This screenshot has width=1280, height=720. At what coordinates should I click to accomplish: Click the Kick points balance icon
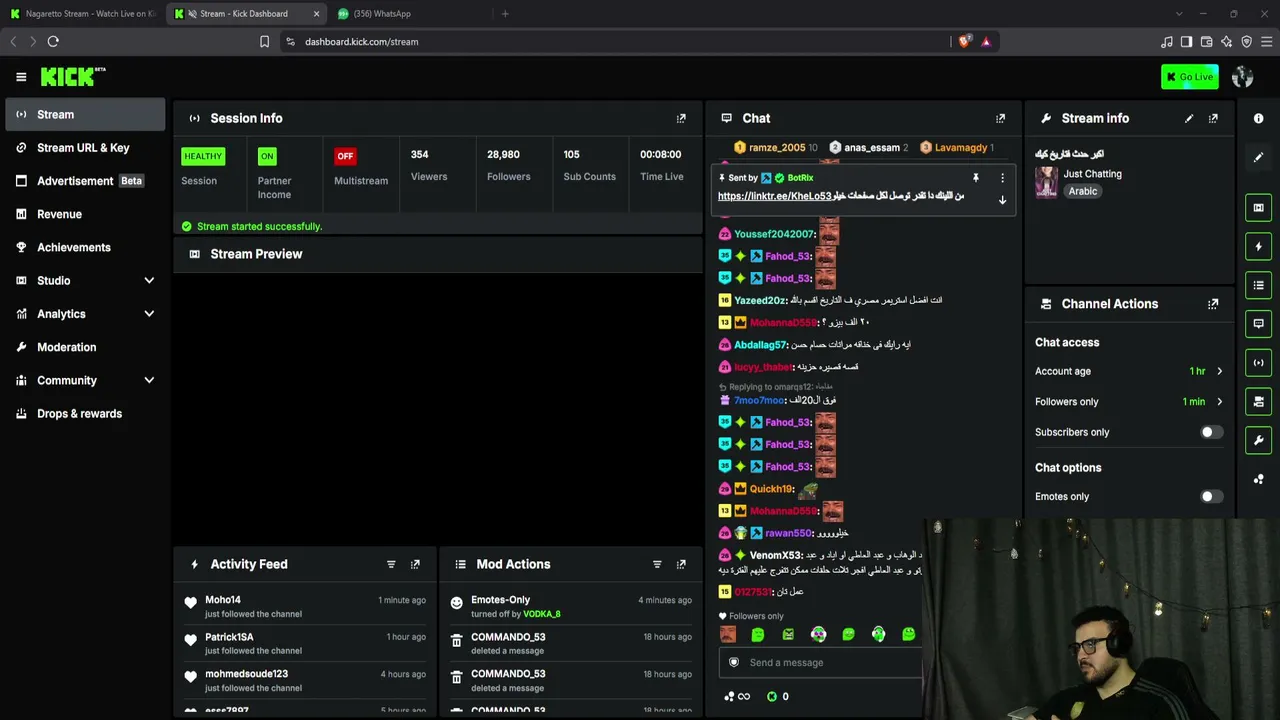772,697
